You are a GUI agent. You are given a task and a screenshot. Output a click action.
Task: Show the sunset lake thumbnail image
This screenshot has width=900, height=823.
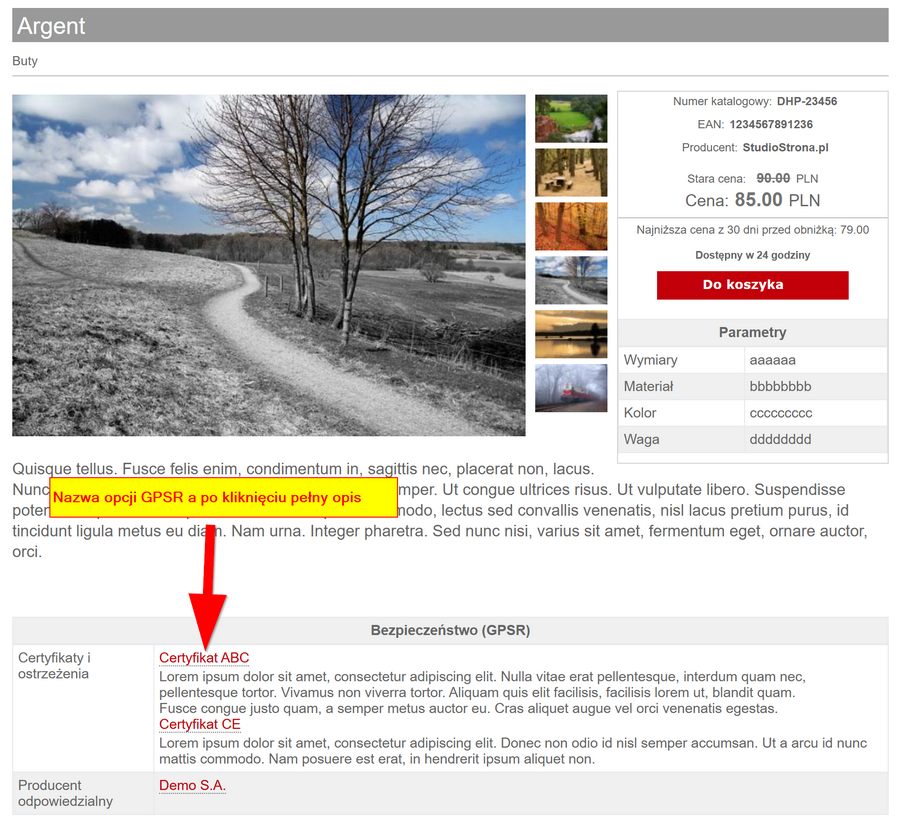click(571, 334)
